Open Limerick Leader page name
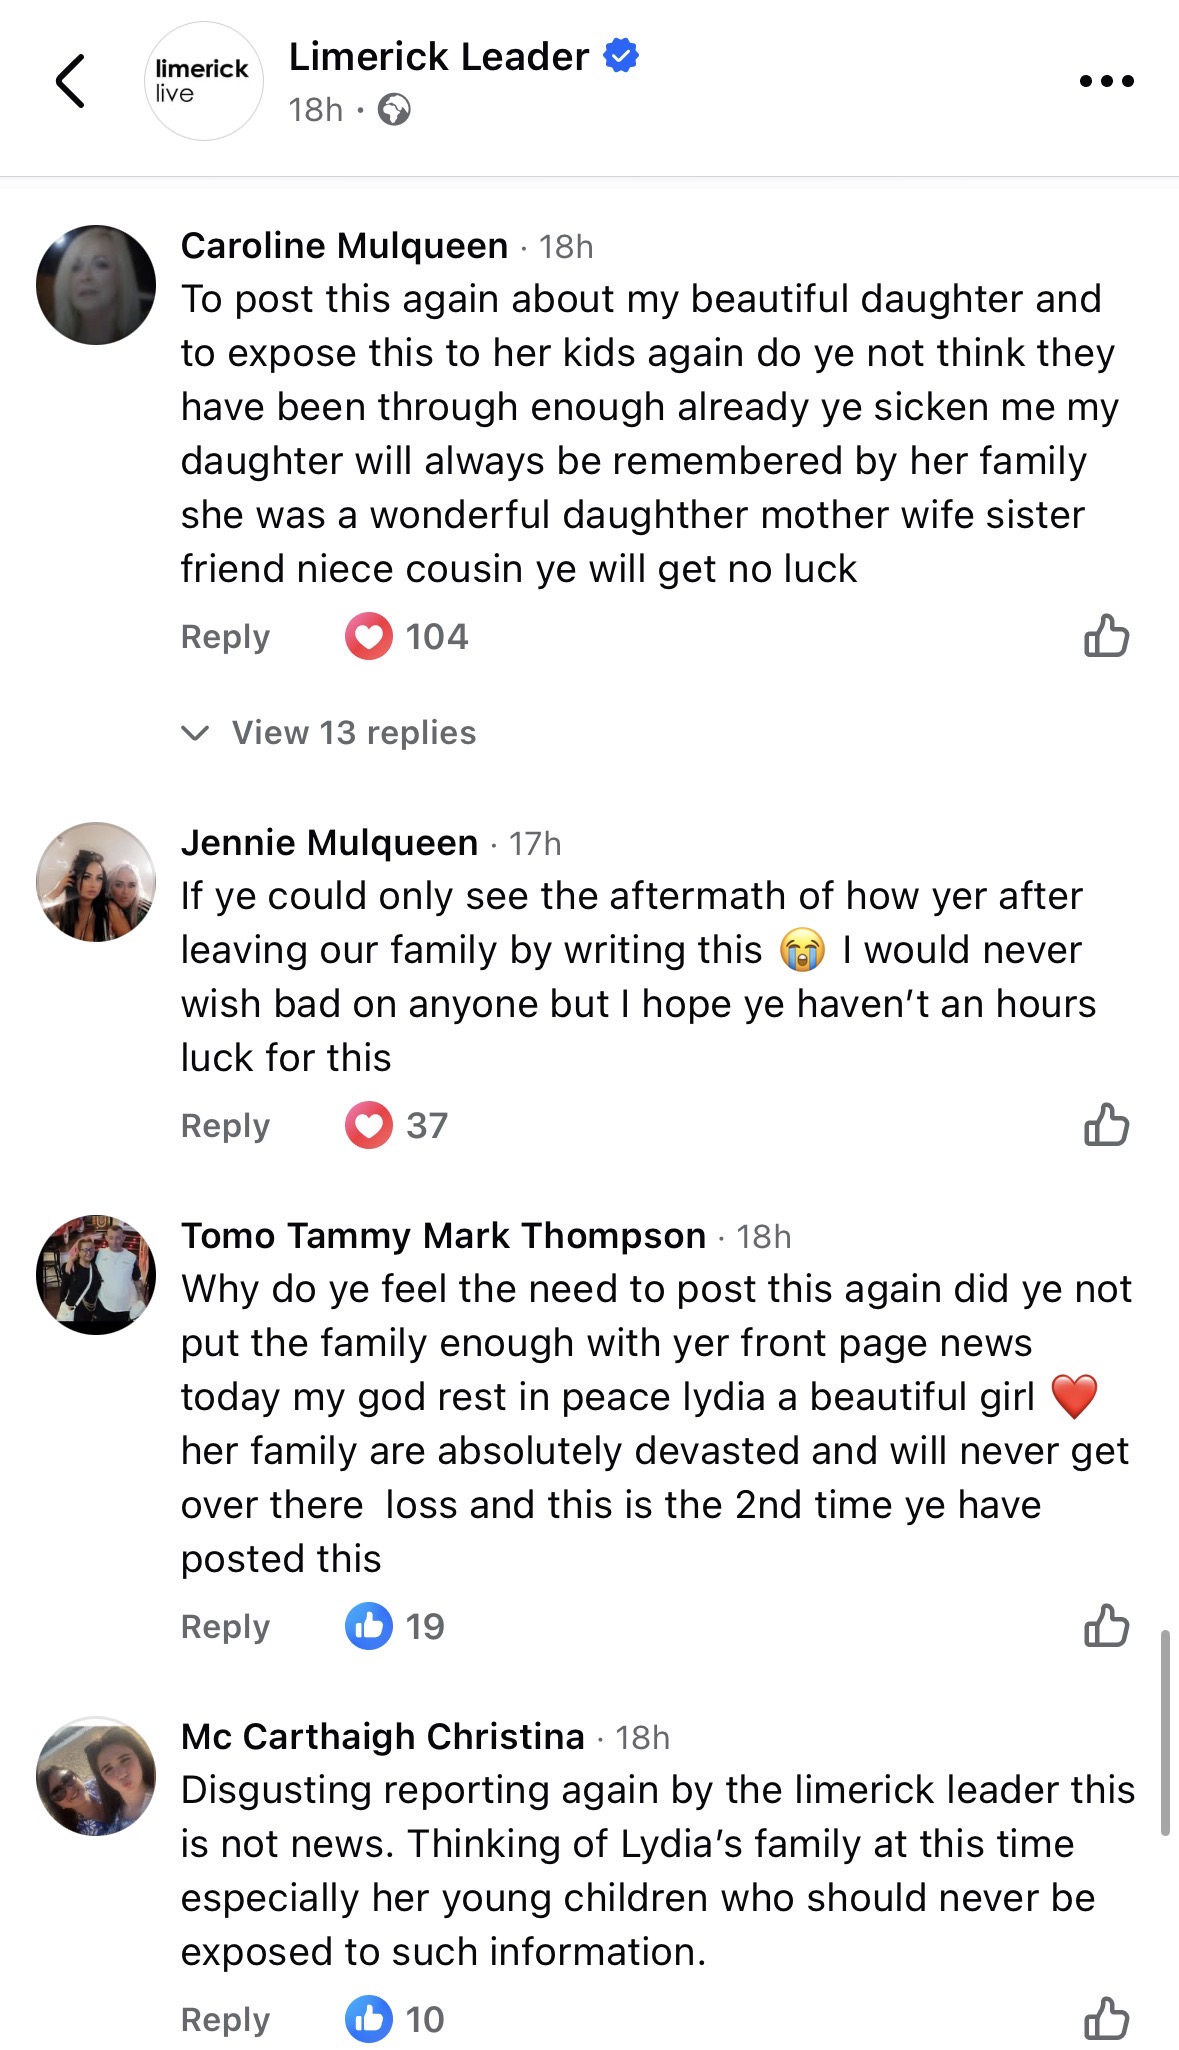 point(438,57)
